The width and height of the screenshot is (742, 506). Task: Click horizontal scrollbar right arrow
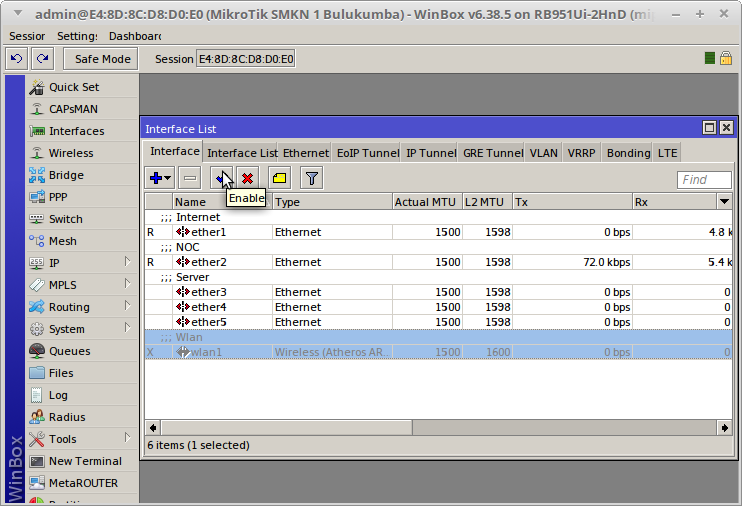point(724,428)
